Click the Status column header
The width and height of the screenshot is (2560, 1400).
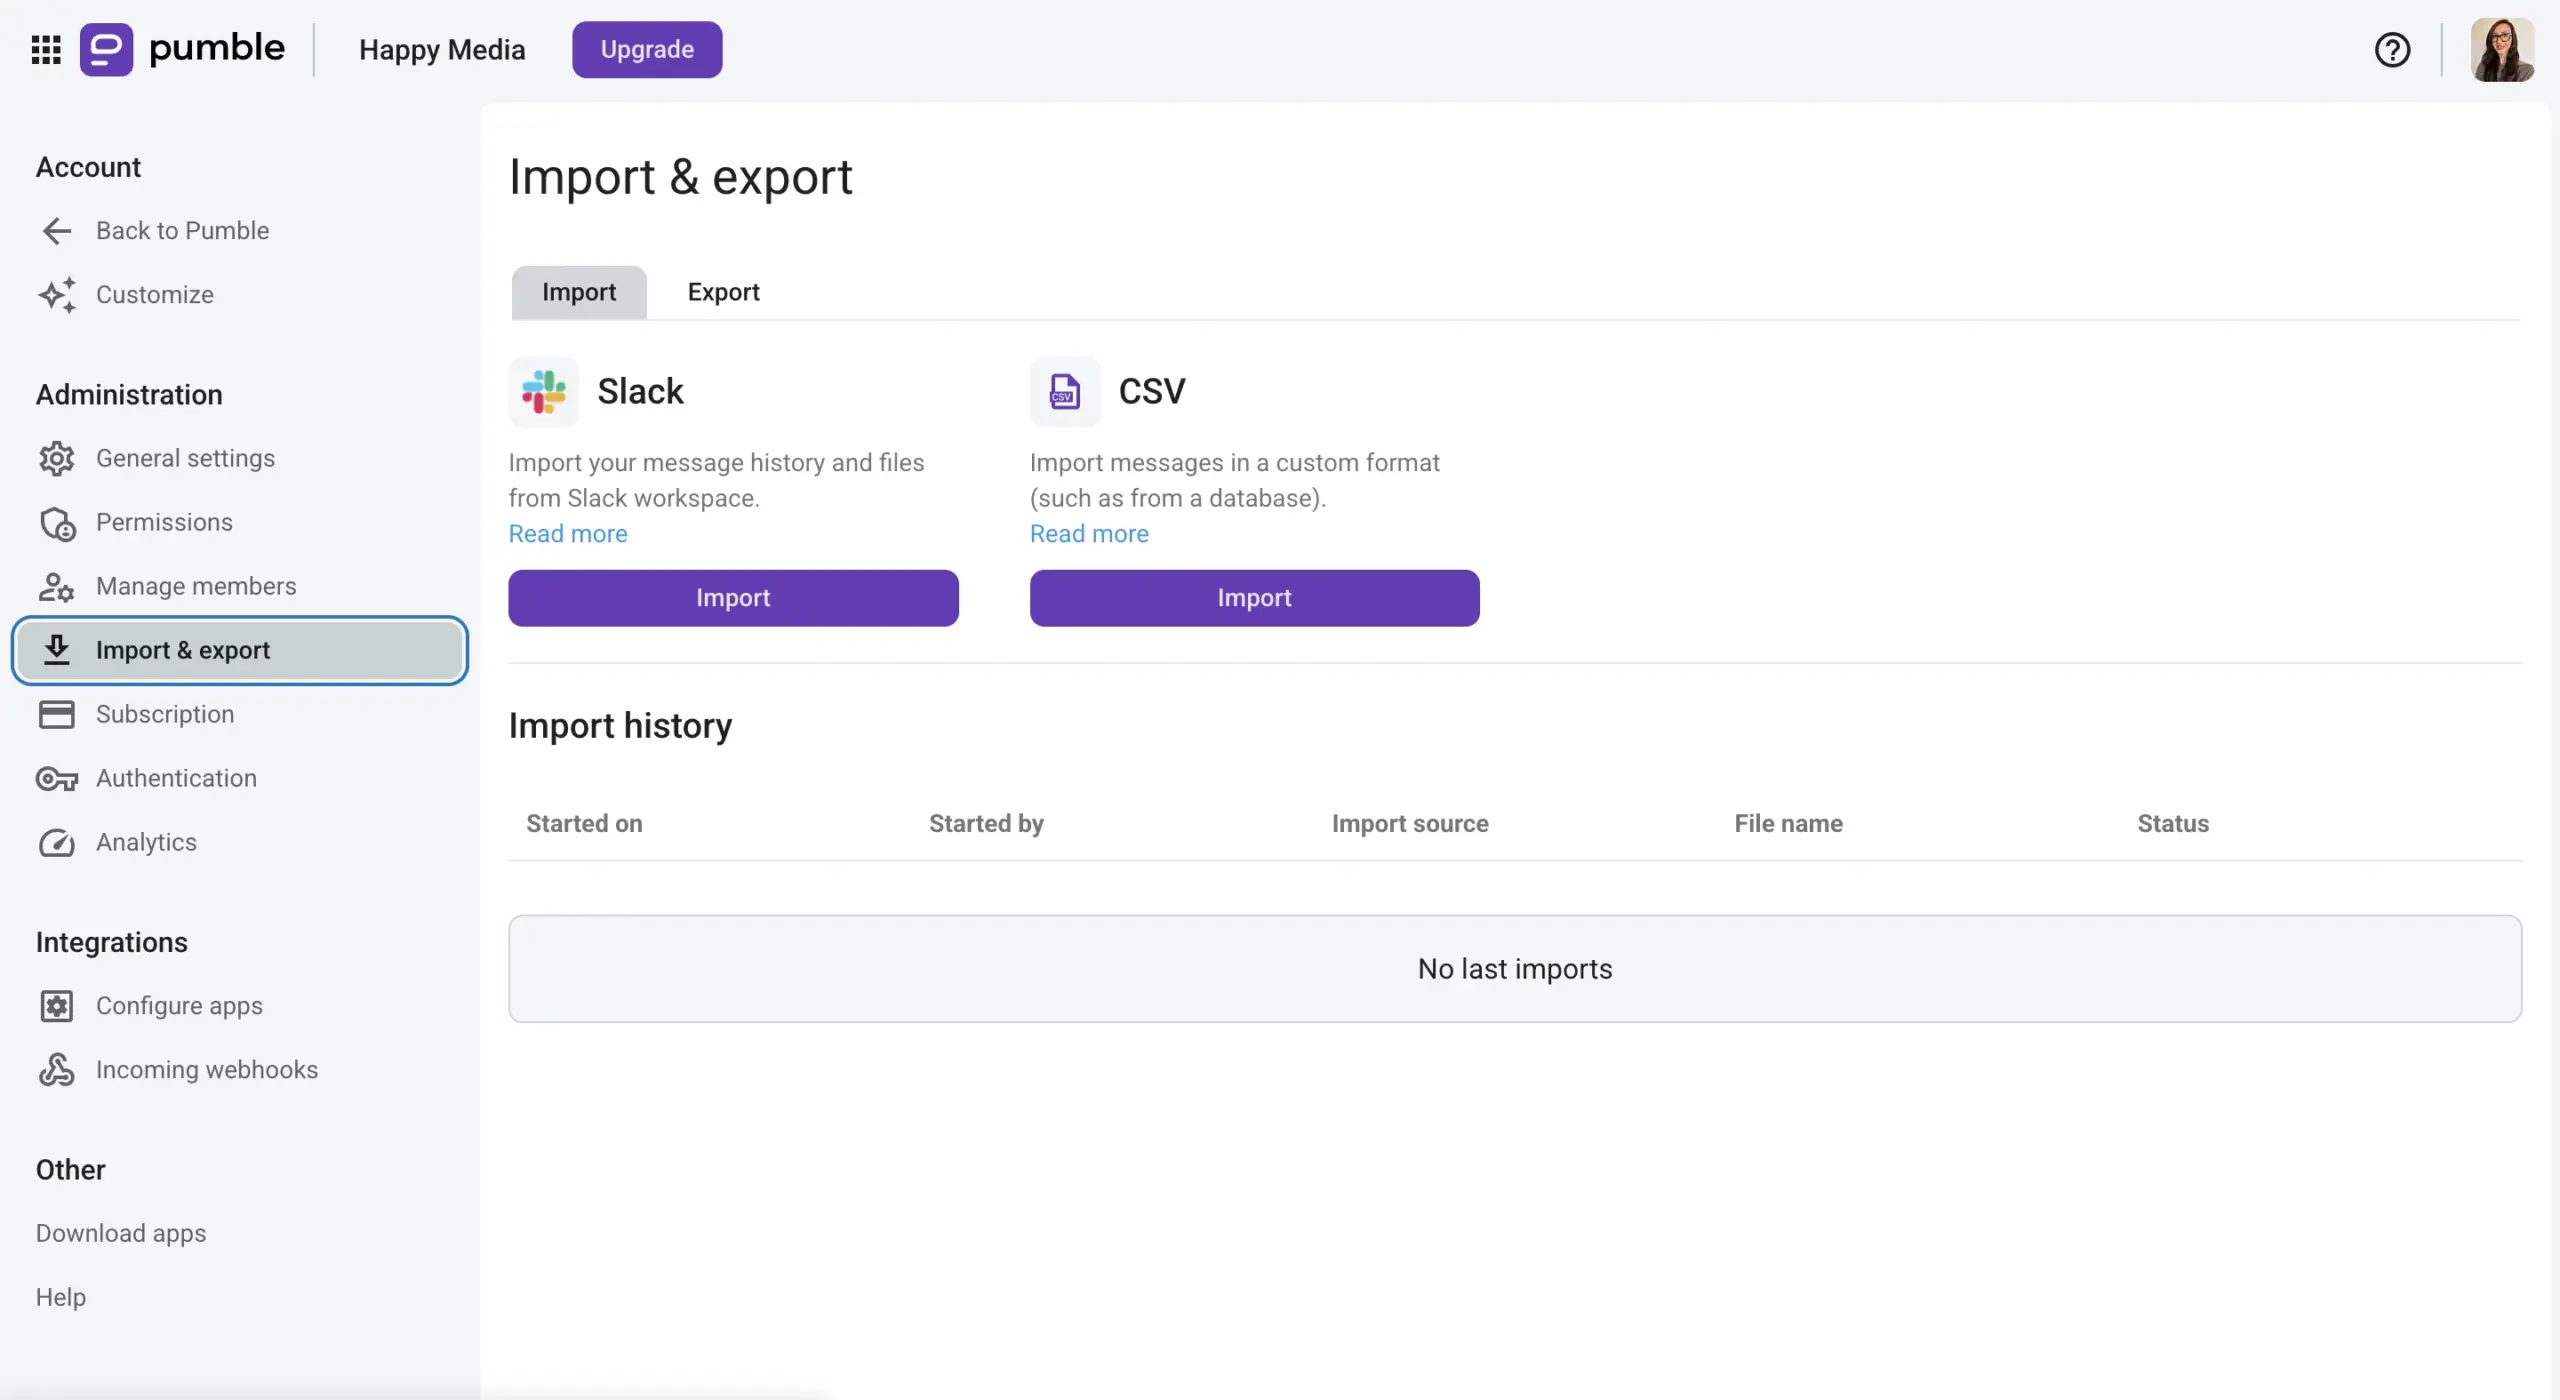tap(2173, 823)
